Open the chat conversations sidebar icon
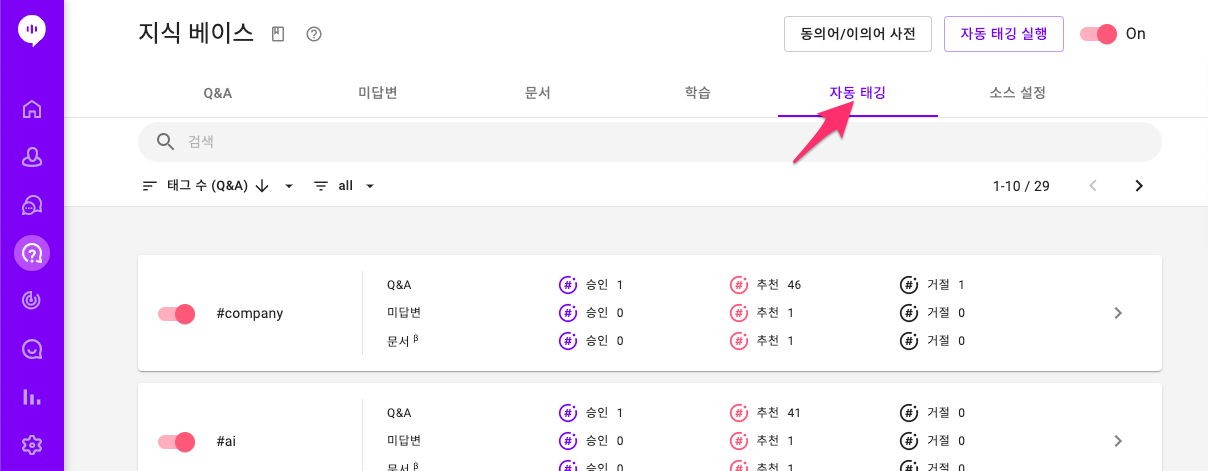Image resolution: width=1208 pixels, height=471 pixels. [x=32, y=205]
